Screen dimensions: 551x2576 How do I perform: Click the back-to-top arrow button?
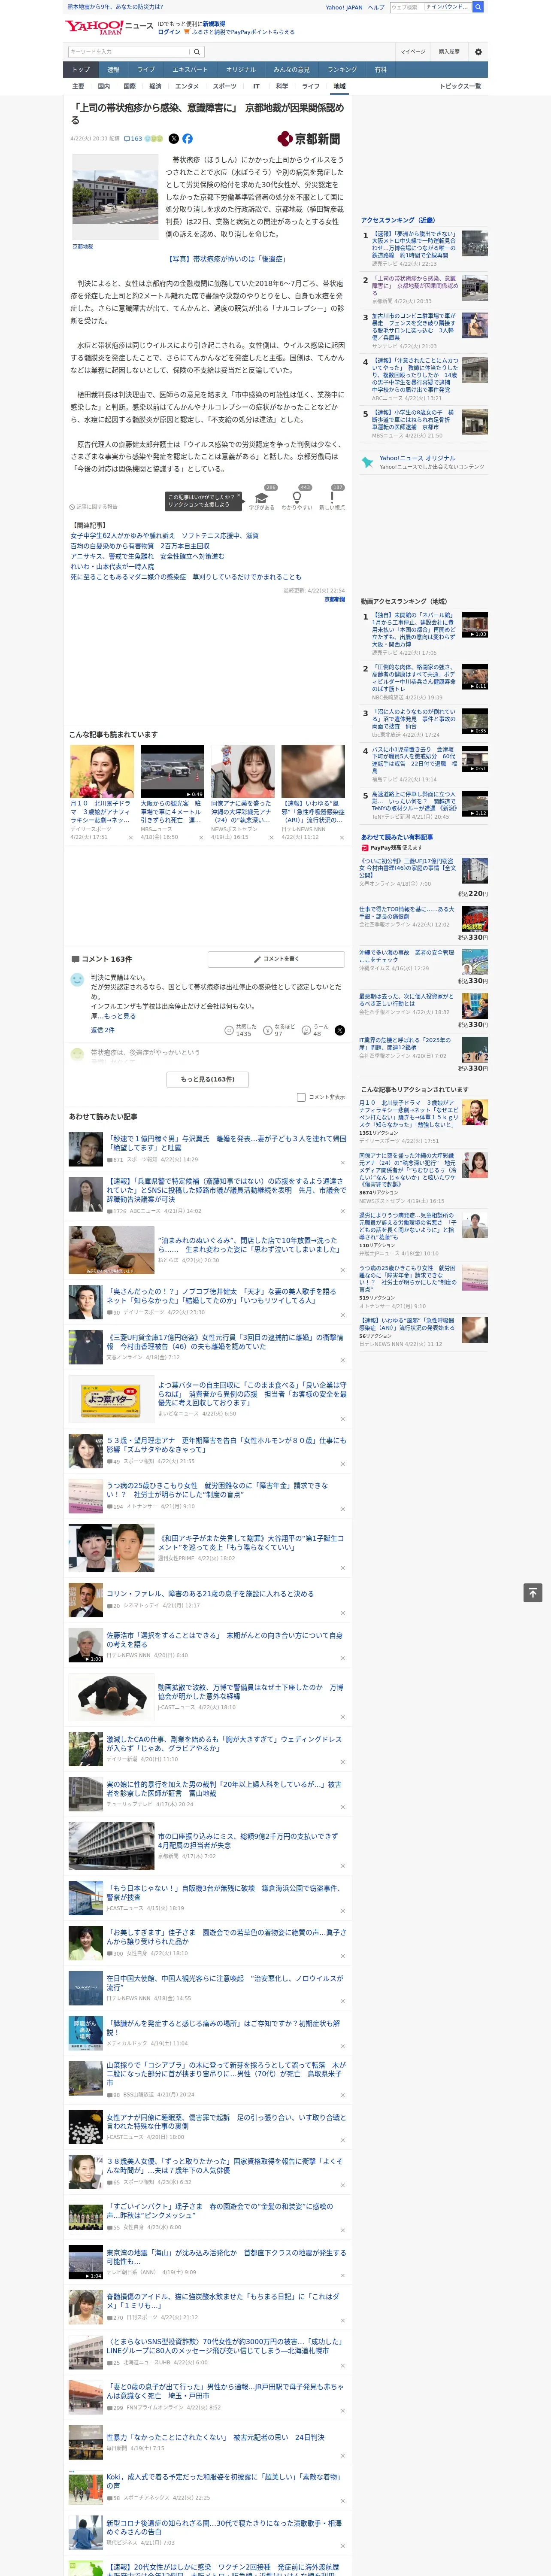point(533,1593)
